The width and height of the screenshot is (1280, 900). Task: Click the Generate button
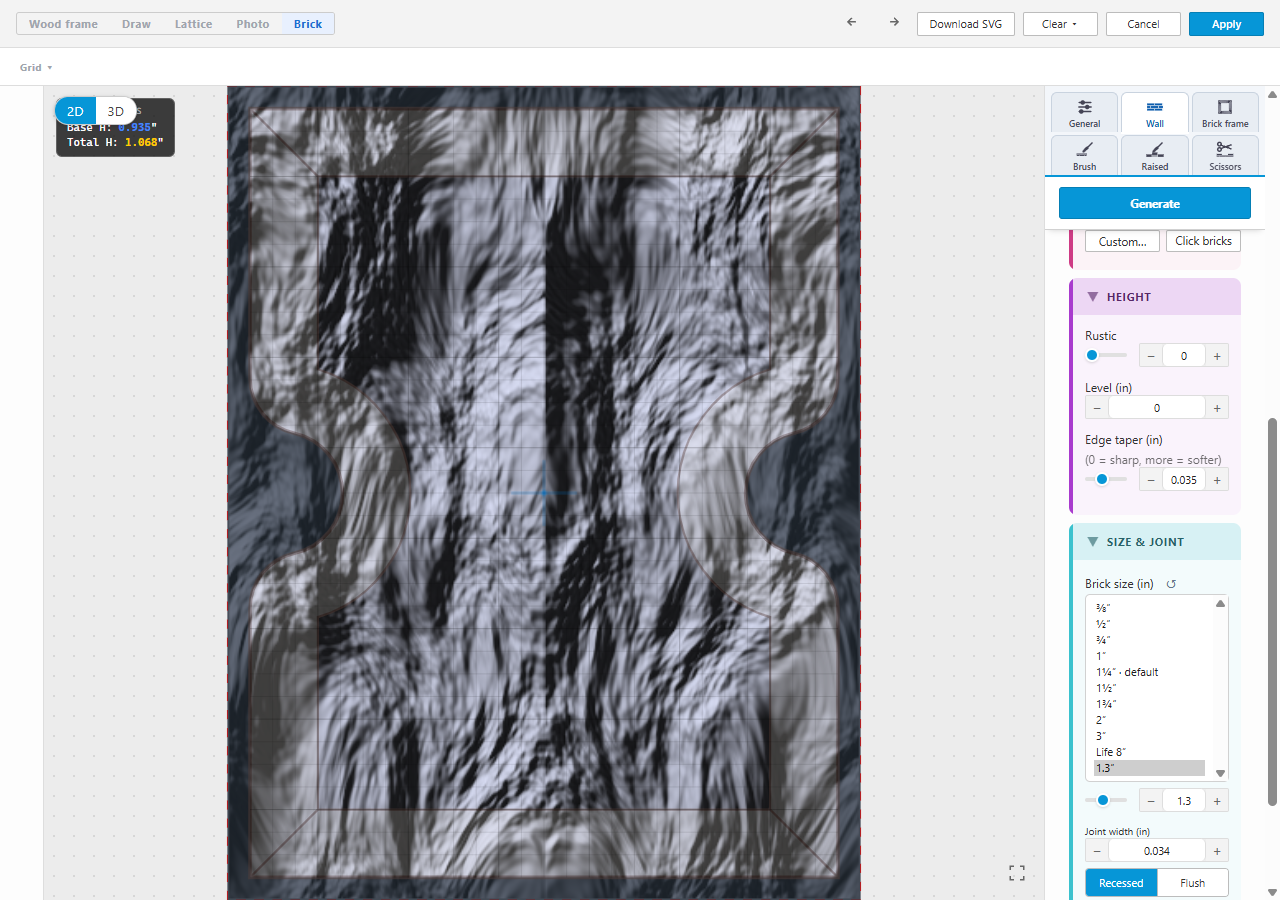pos(1155,203)
